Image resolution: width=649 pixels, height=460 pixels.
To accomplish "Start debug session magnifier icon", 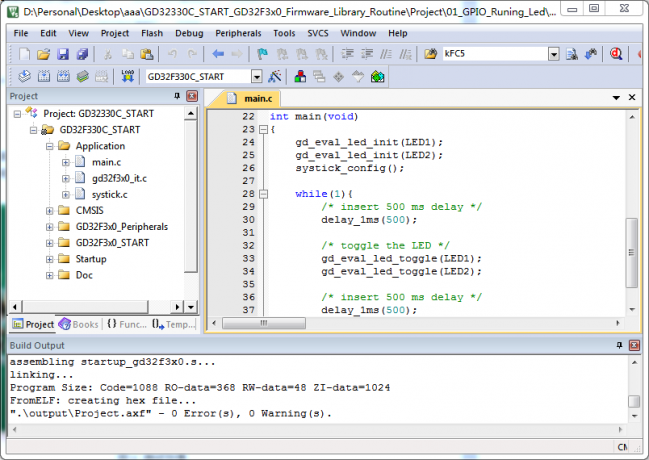I will tap(617, 53).
